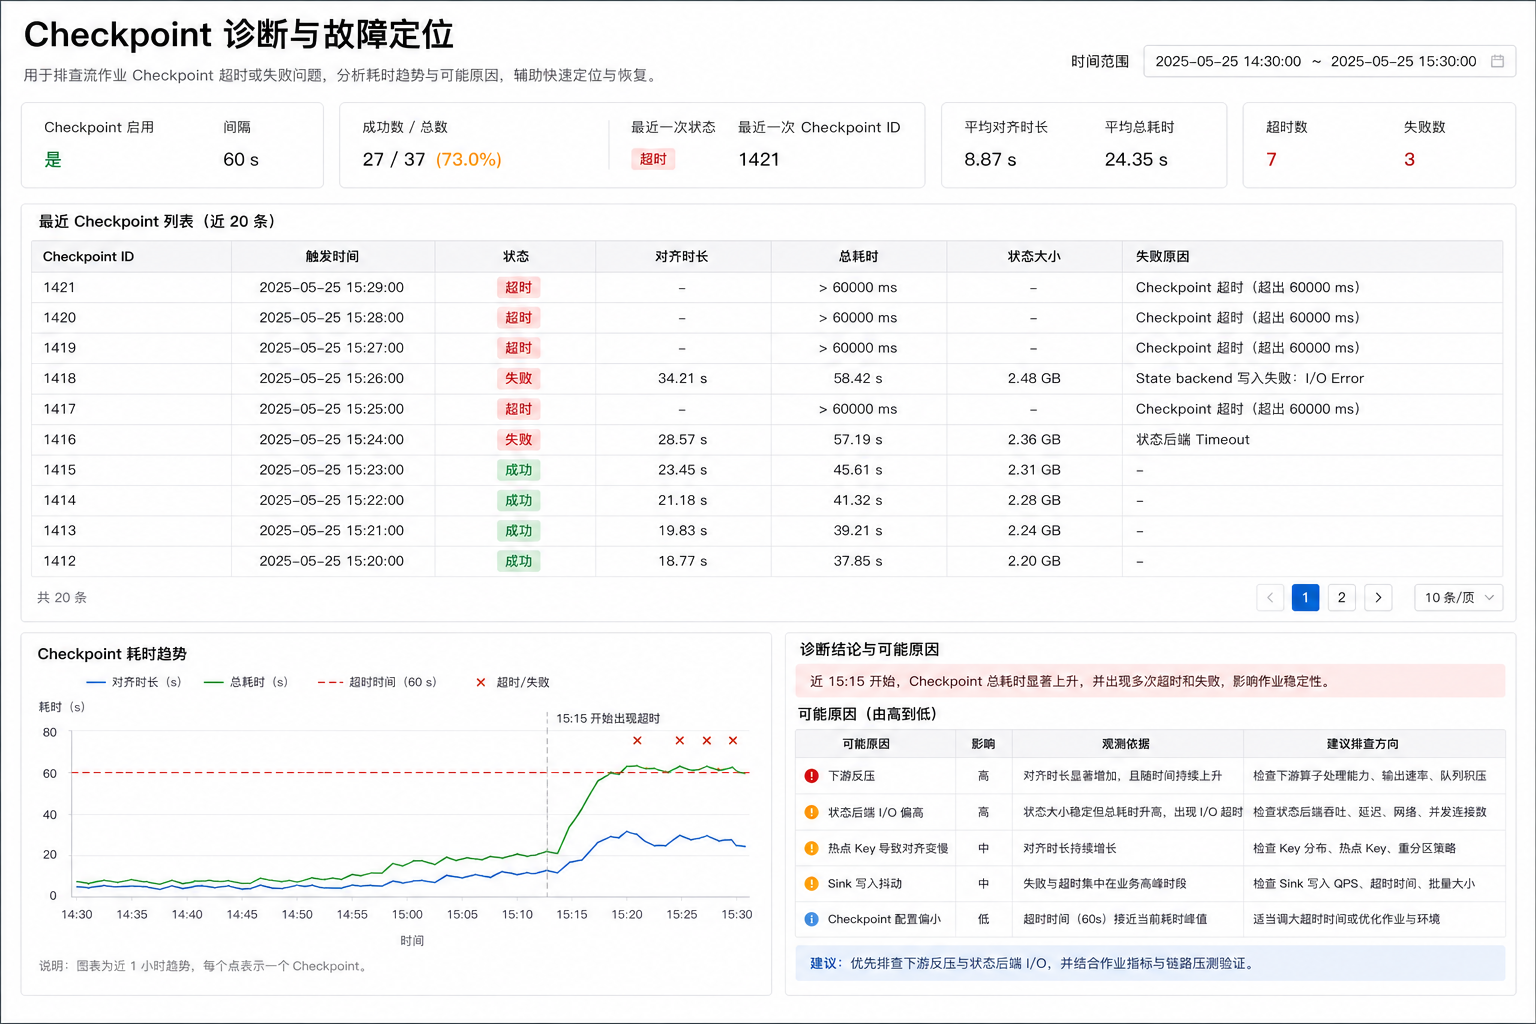
Task: Click the 总耗时 column header
Action: tap(859, 257)
